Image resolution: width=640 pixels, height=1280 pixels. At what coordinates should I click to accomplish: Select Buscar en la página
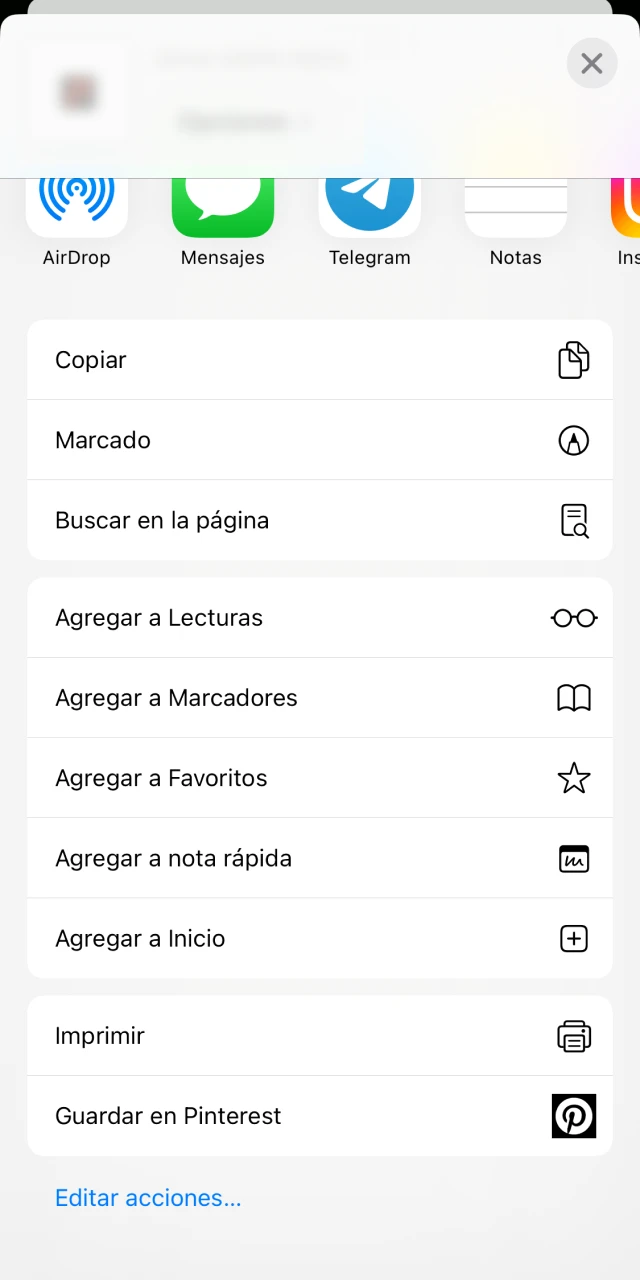coord(162,520)
